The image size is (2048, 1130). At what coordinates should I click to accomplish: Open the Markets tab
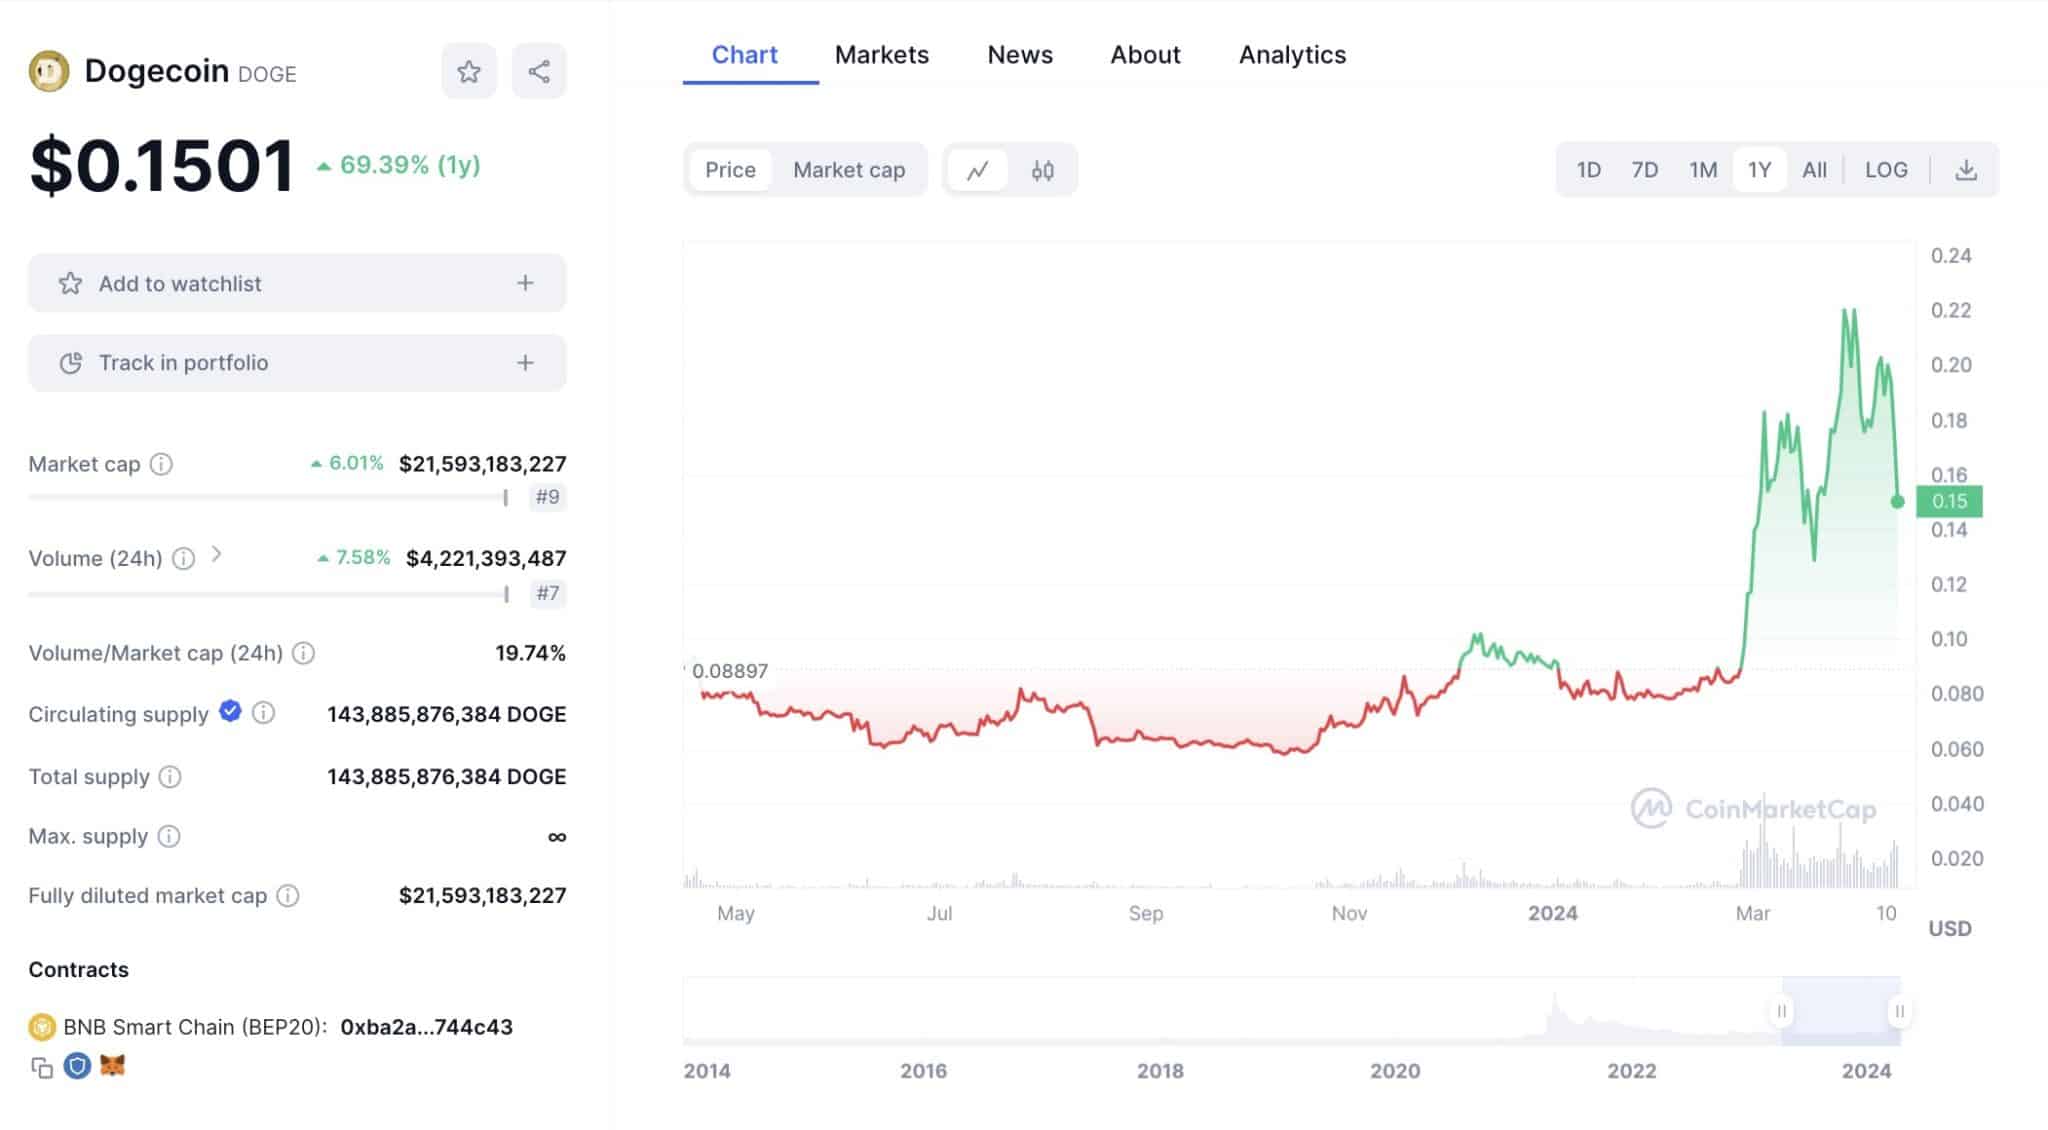[x=882, y=54]
